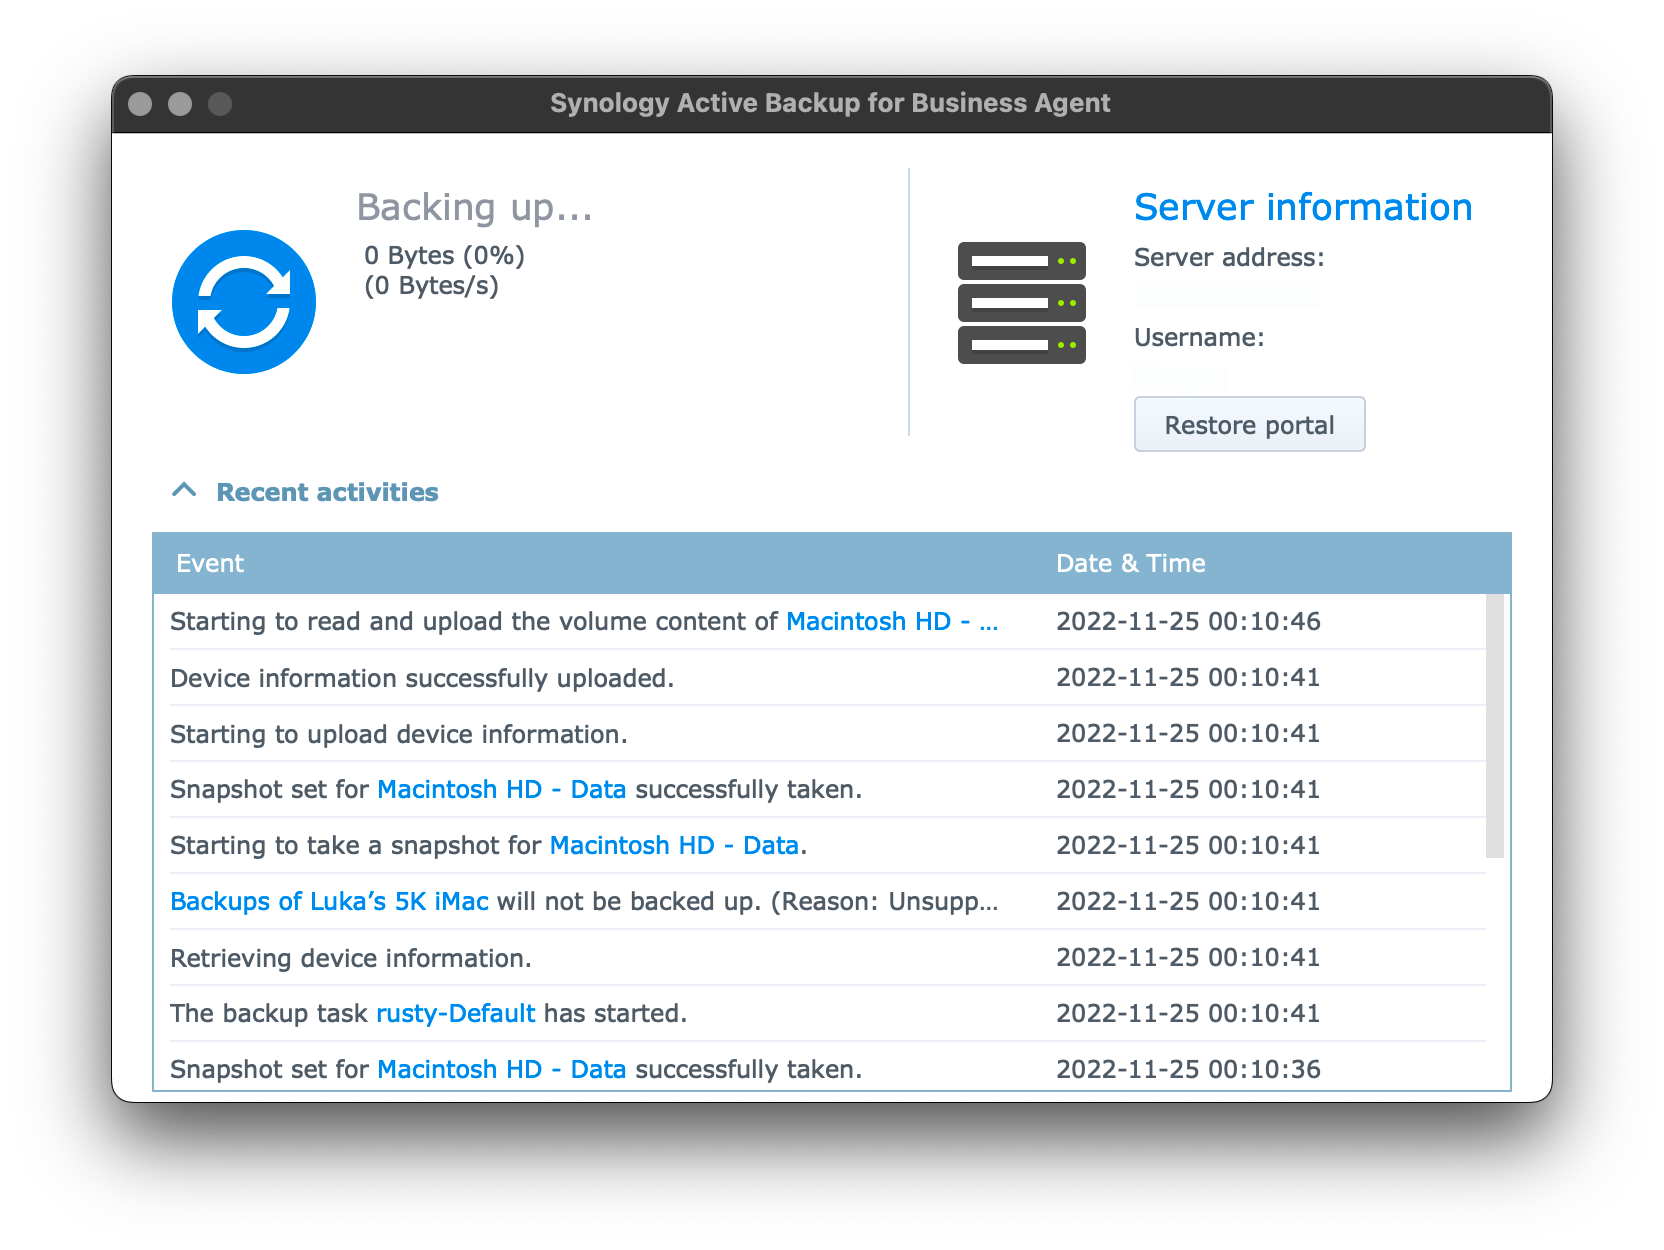Click the Event column header

pyautogui.click(x=210, y=563)
